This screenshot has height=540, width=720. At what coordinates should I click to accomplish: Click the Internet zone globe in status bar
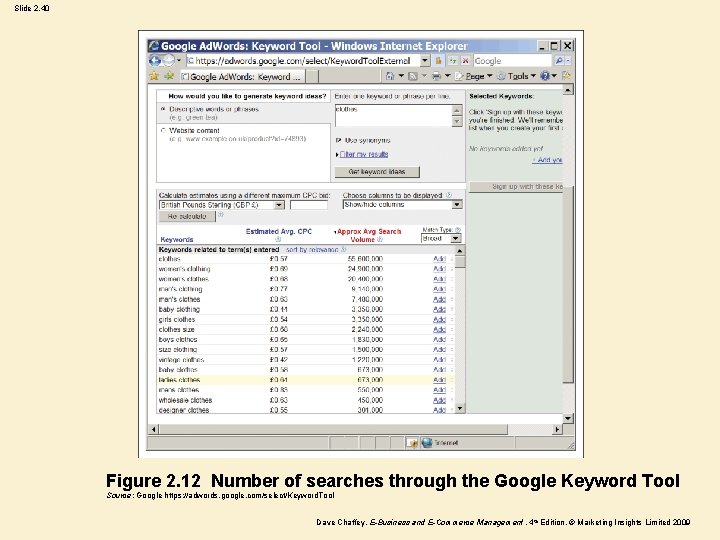coord(427,443)
